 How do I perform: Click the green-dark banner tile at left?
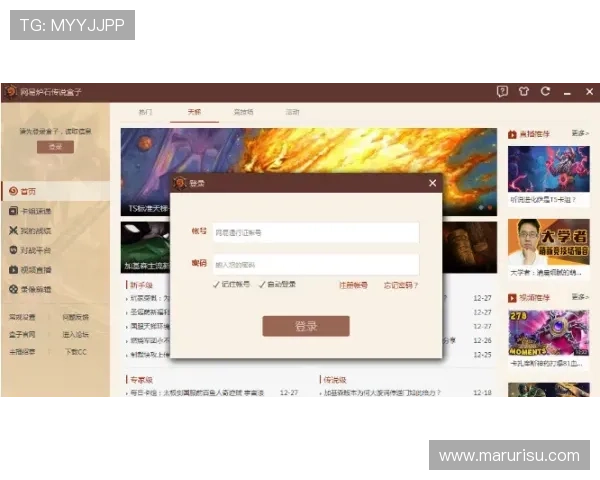click(x=145, y=247)
